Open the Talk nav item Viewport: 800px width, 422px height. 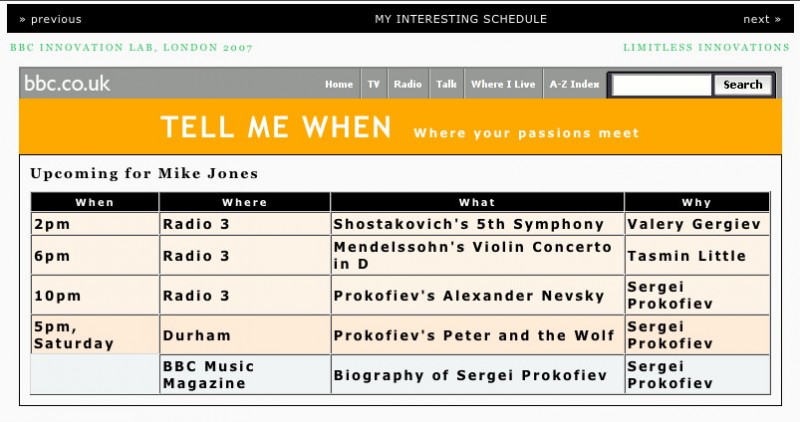click(446, 85)
